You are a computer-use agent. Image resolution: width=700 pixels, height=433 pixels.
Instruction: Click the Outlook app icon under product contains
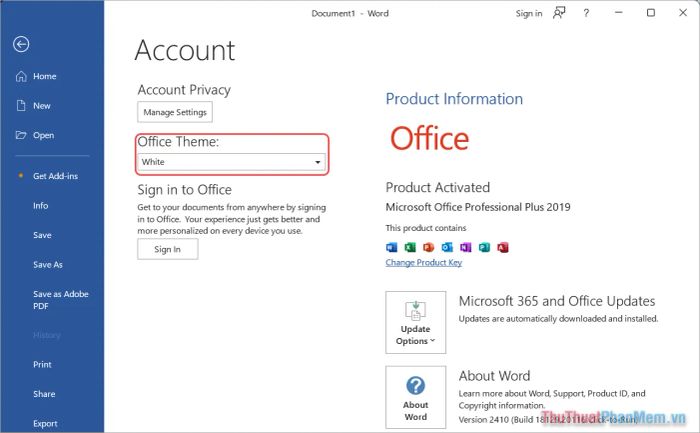[x=447, y=247]
